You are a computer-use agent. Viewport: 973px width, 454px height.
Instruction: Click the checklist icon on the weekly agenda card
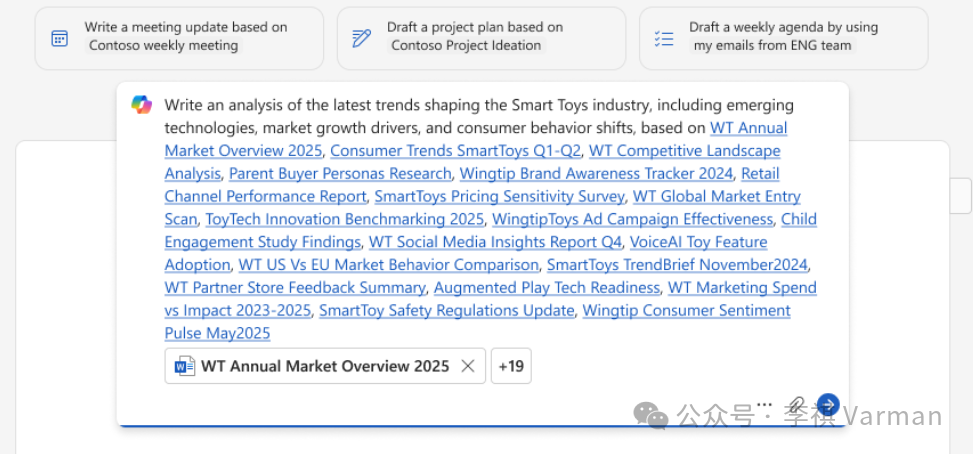[664, 38]
